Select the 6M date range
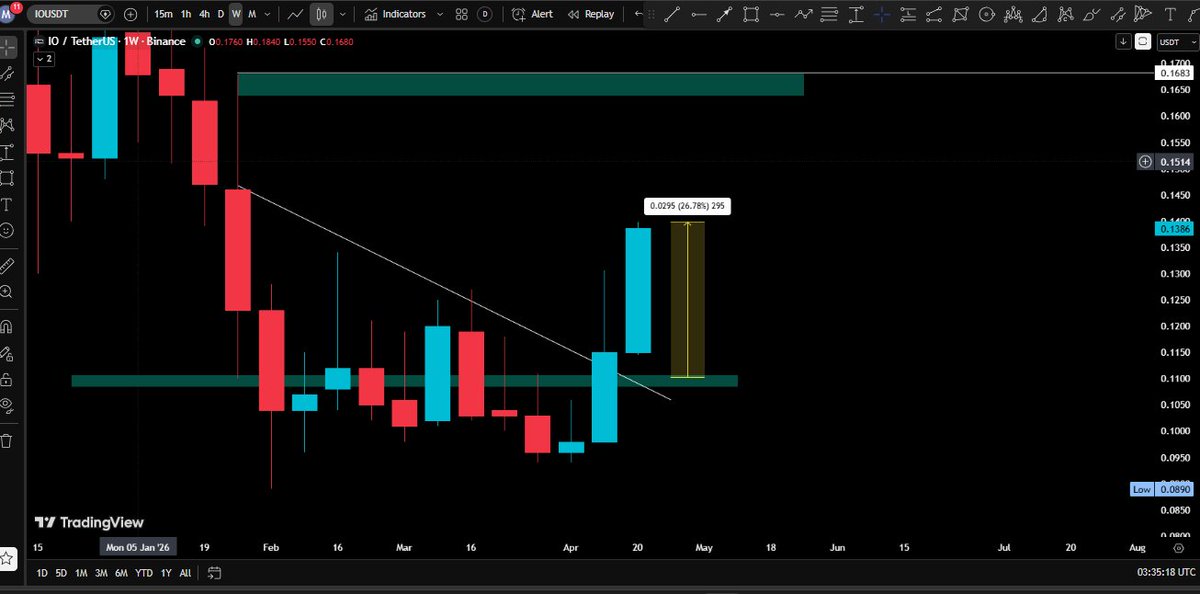The image size is (1200, 594). tap(121, 573)
